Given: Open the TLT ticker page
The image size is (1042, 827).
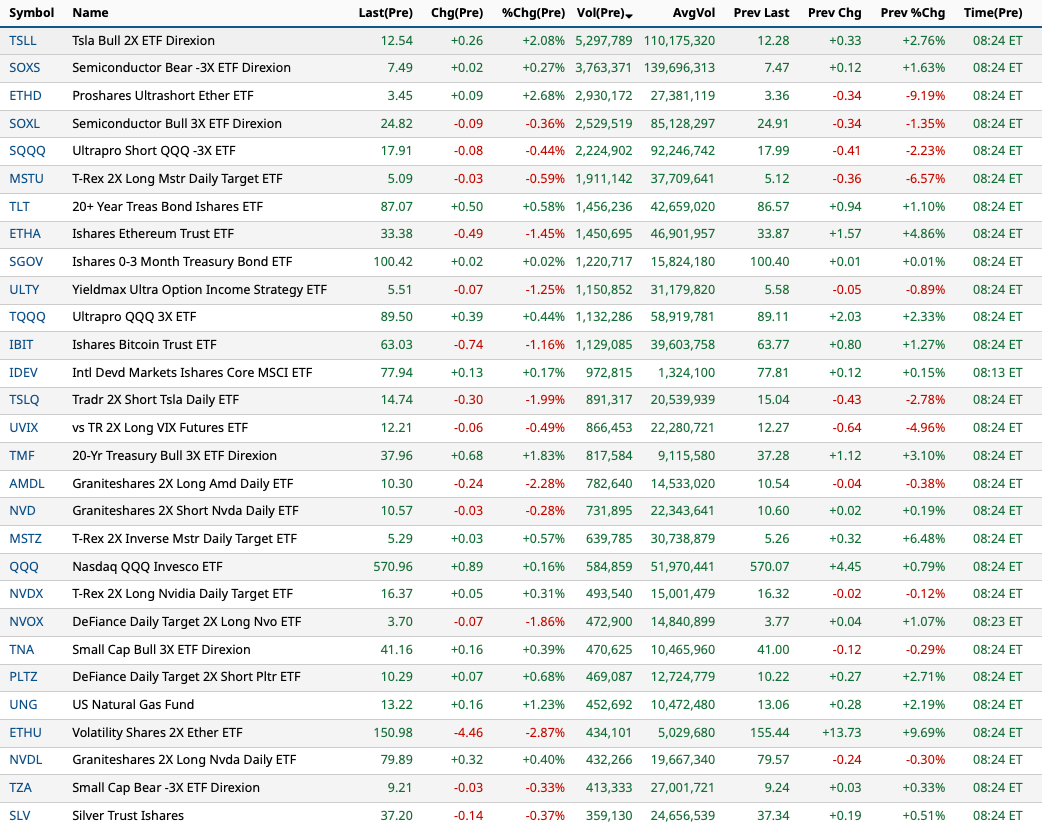Looking at the screenshot, I should click(19, 206).
